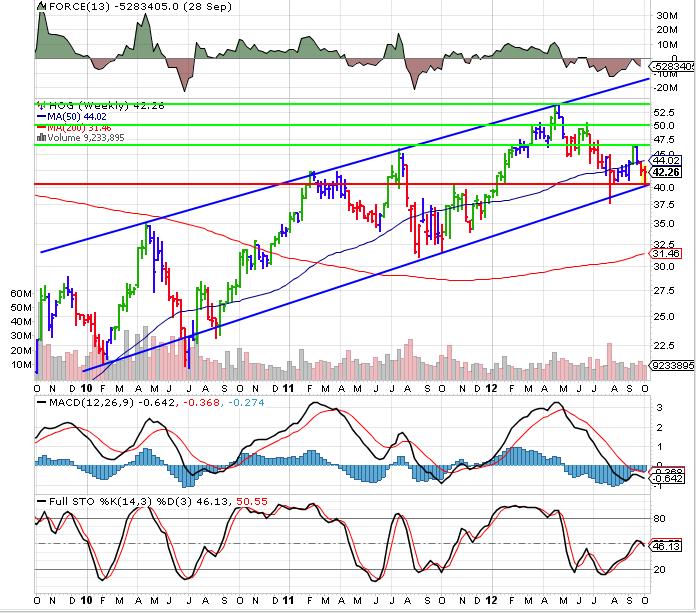
Task: Click the 20 level label on stochastic axis
Action: tap(660, 569)
